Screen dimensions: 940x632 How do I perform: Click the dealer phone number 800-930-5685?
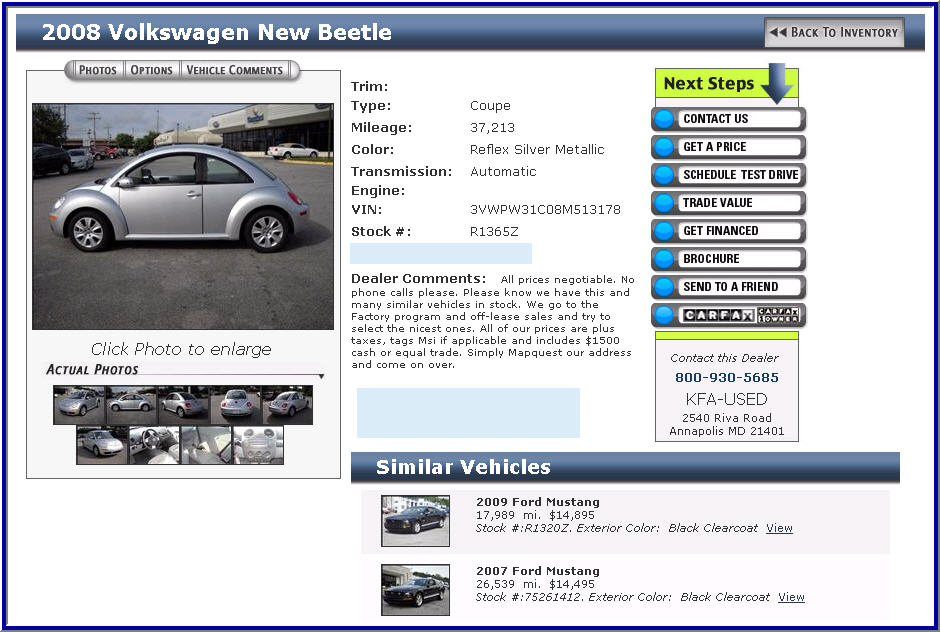tap(727, 377)
